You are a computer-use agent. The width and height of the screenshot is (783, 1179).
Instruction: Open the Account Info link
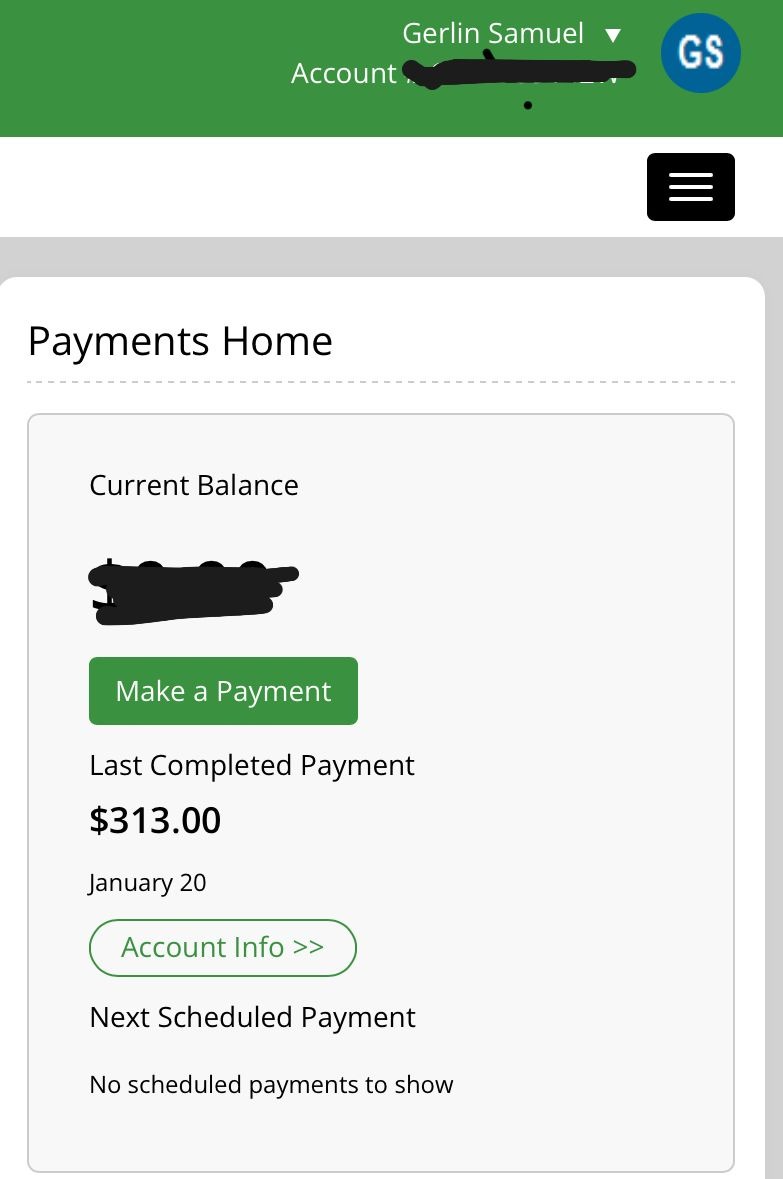[222, 947]
